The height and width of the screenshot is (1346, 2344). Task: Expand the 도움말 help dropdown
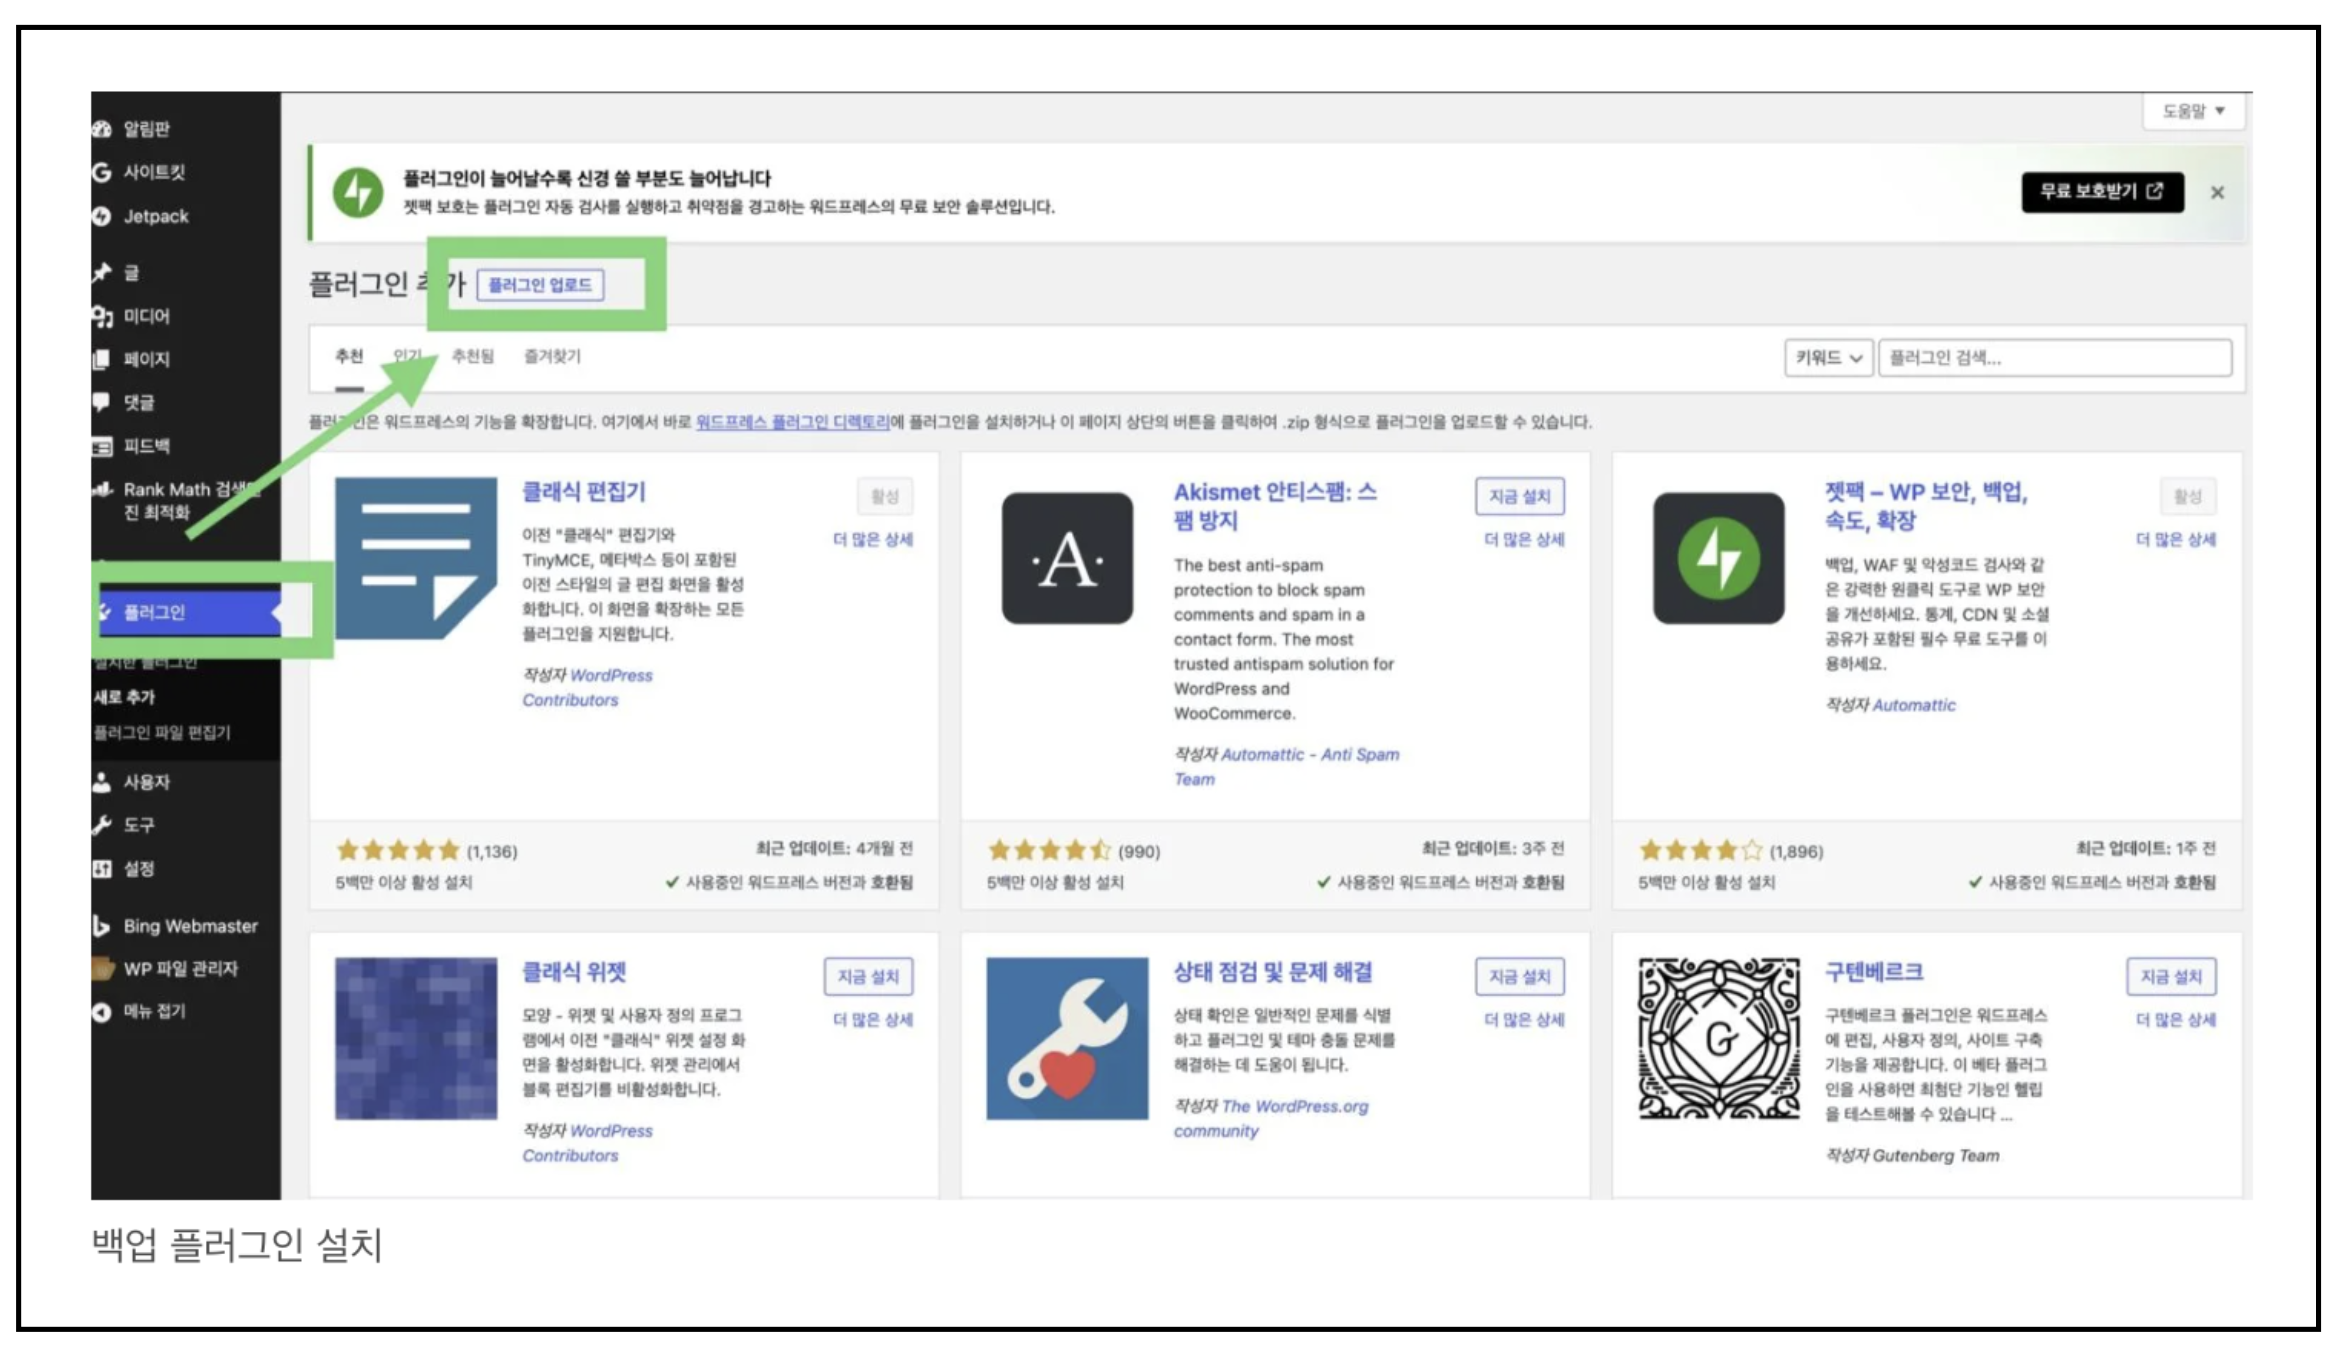(2192, 111)
